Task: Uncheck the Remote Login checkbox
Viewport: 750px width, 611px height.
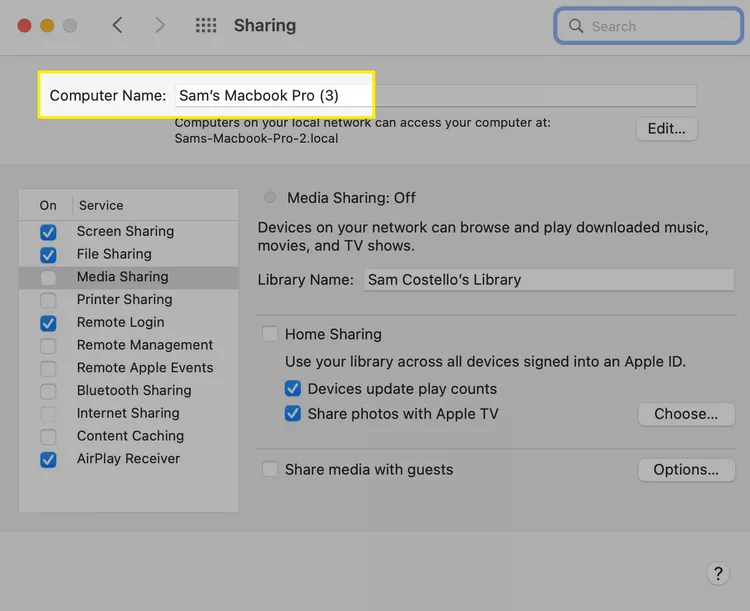Action: tap(48, 323)
